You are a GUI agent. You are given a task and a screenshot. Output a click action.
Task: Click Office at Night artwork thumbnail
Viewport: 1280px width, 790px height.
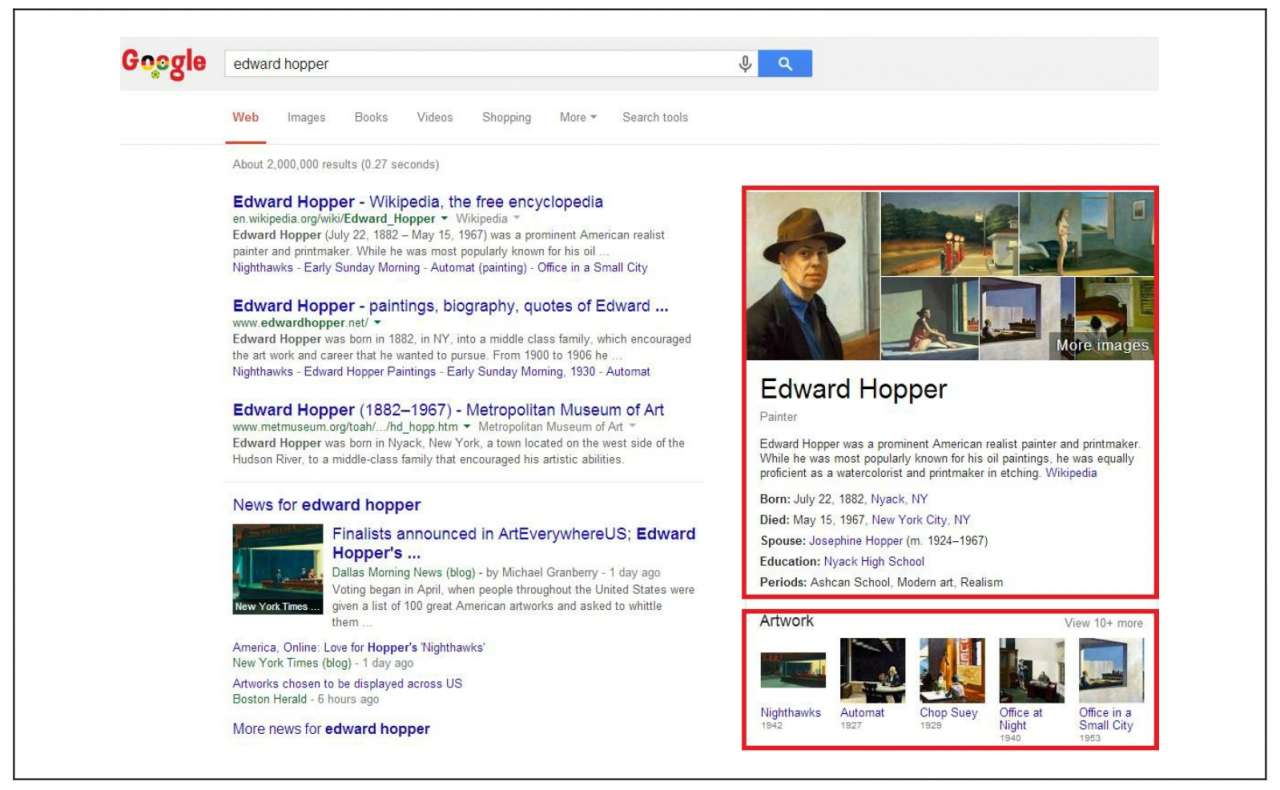tap(1032, 670)
